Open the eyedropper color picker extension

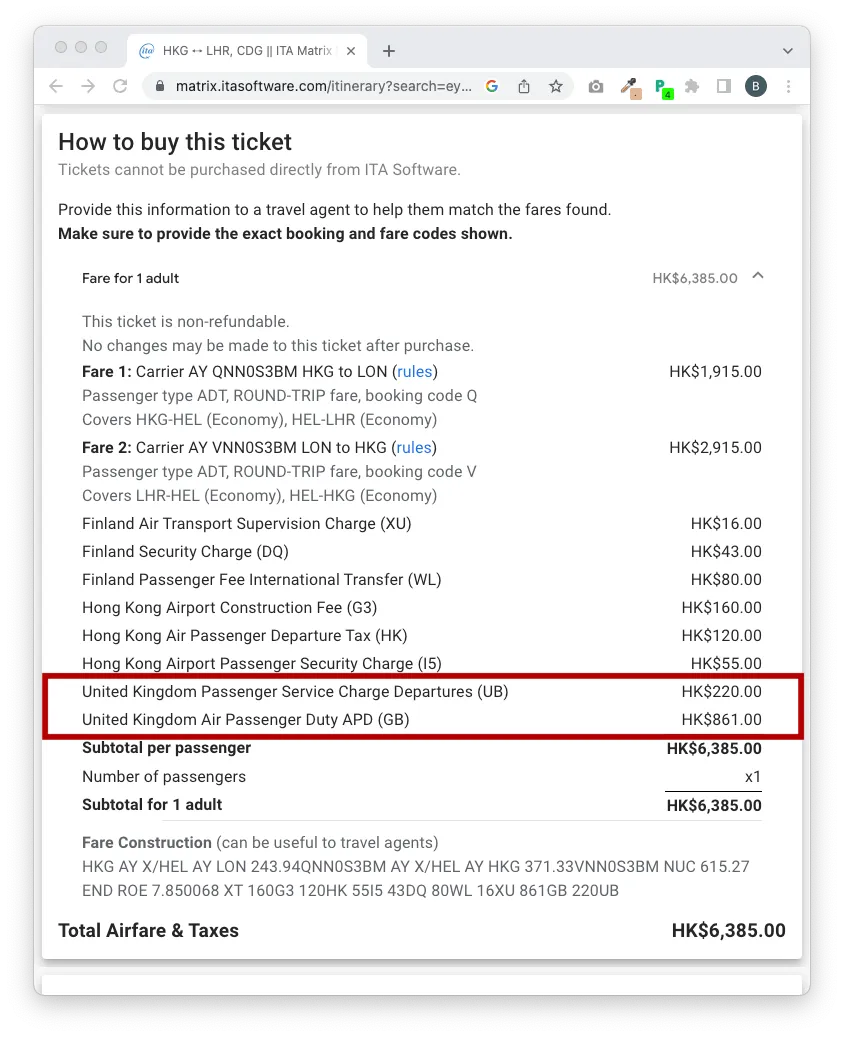click(630, 87)
